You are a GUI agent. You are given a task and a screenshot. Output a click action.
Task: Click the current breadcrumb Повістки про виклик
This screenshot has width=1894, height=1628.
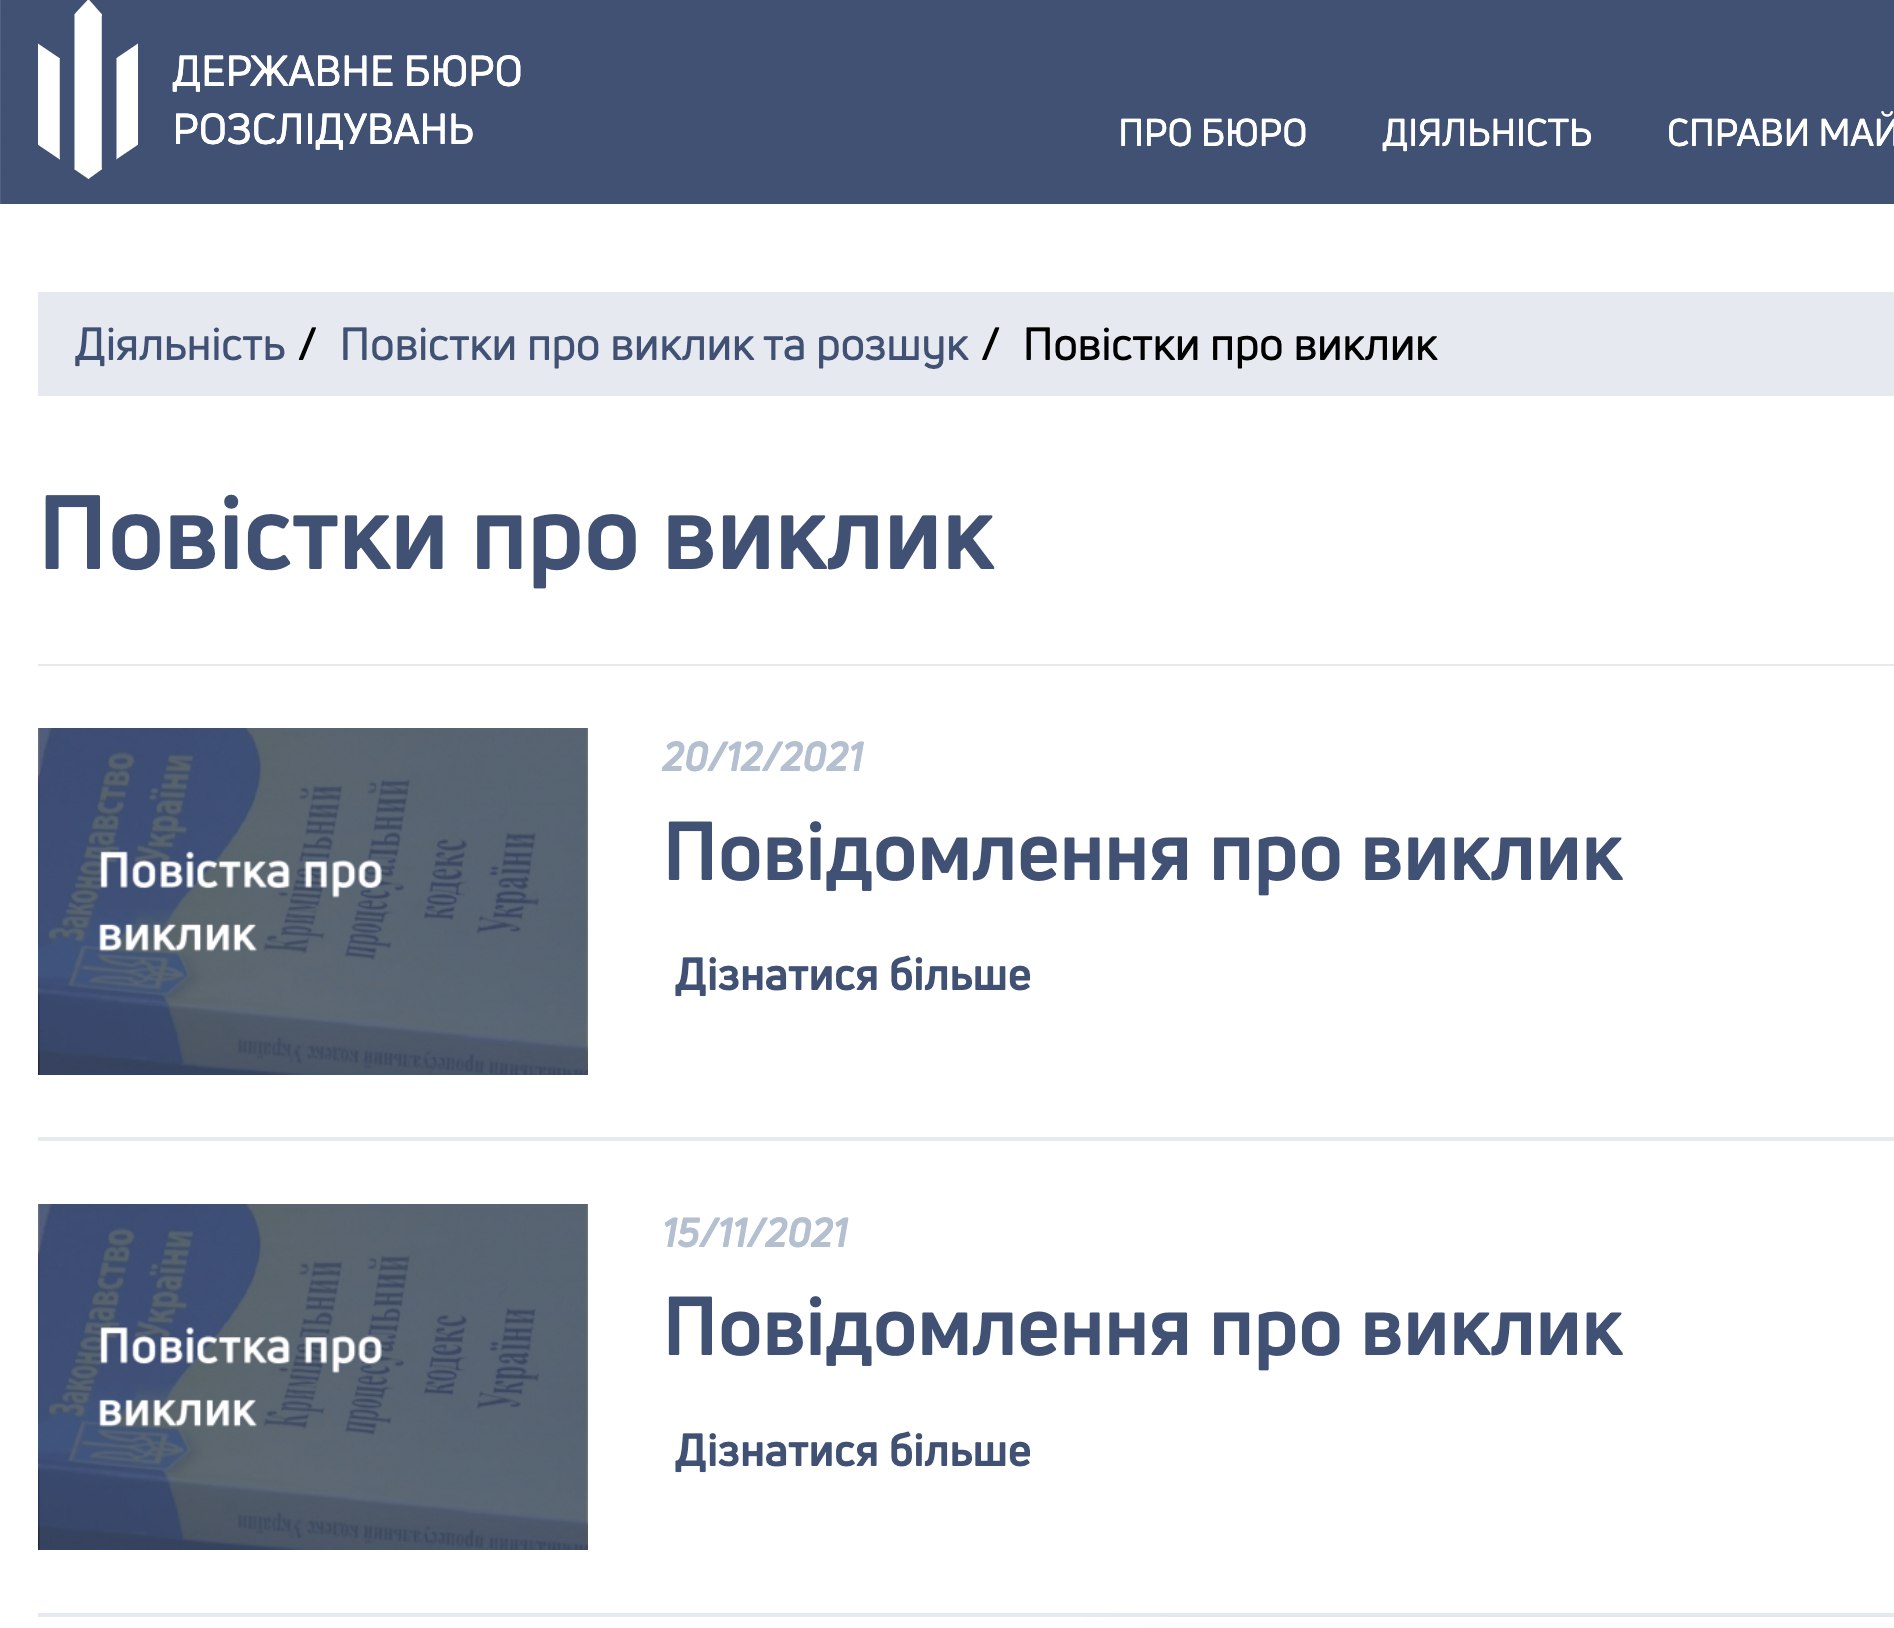coord(1230,345)
